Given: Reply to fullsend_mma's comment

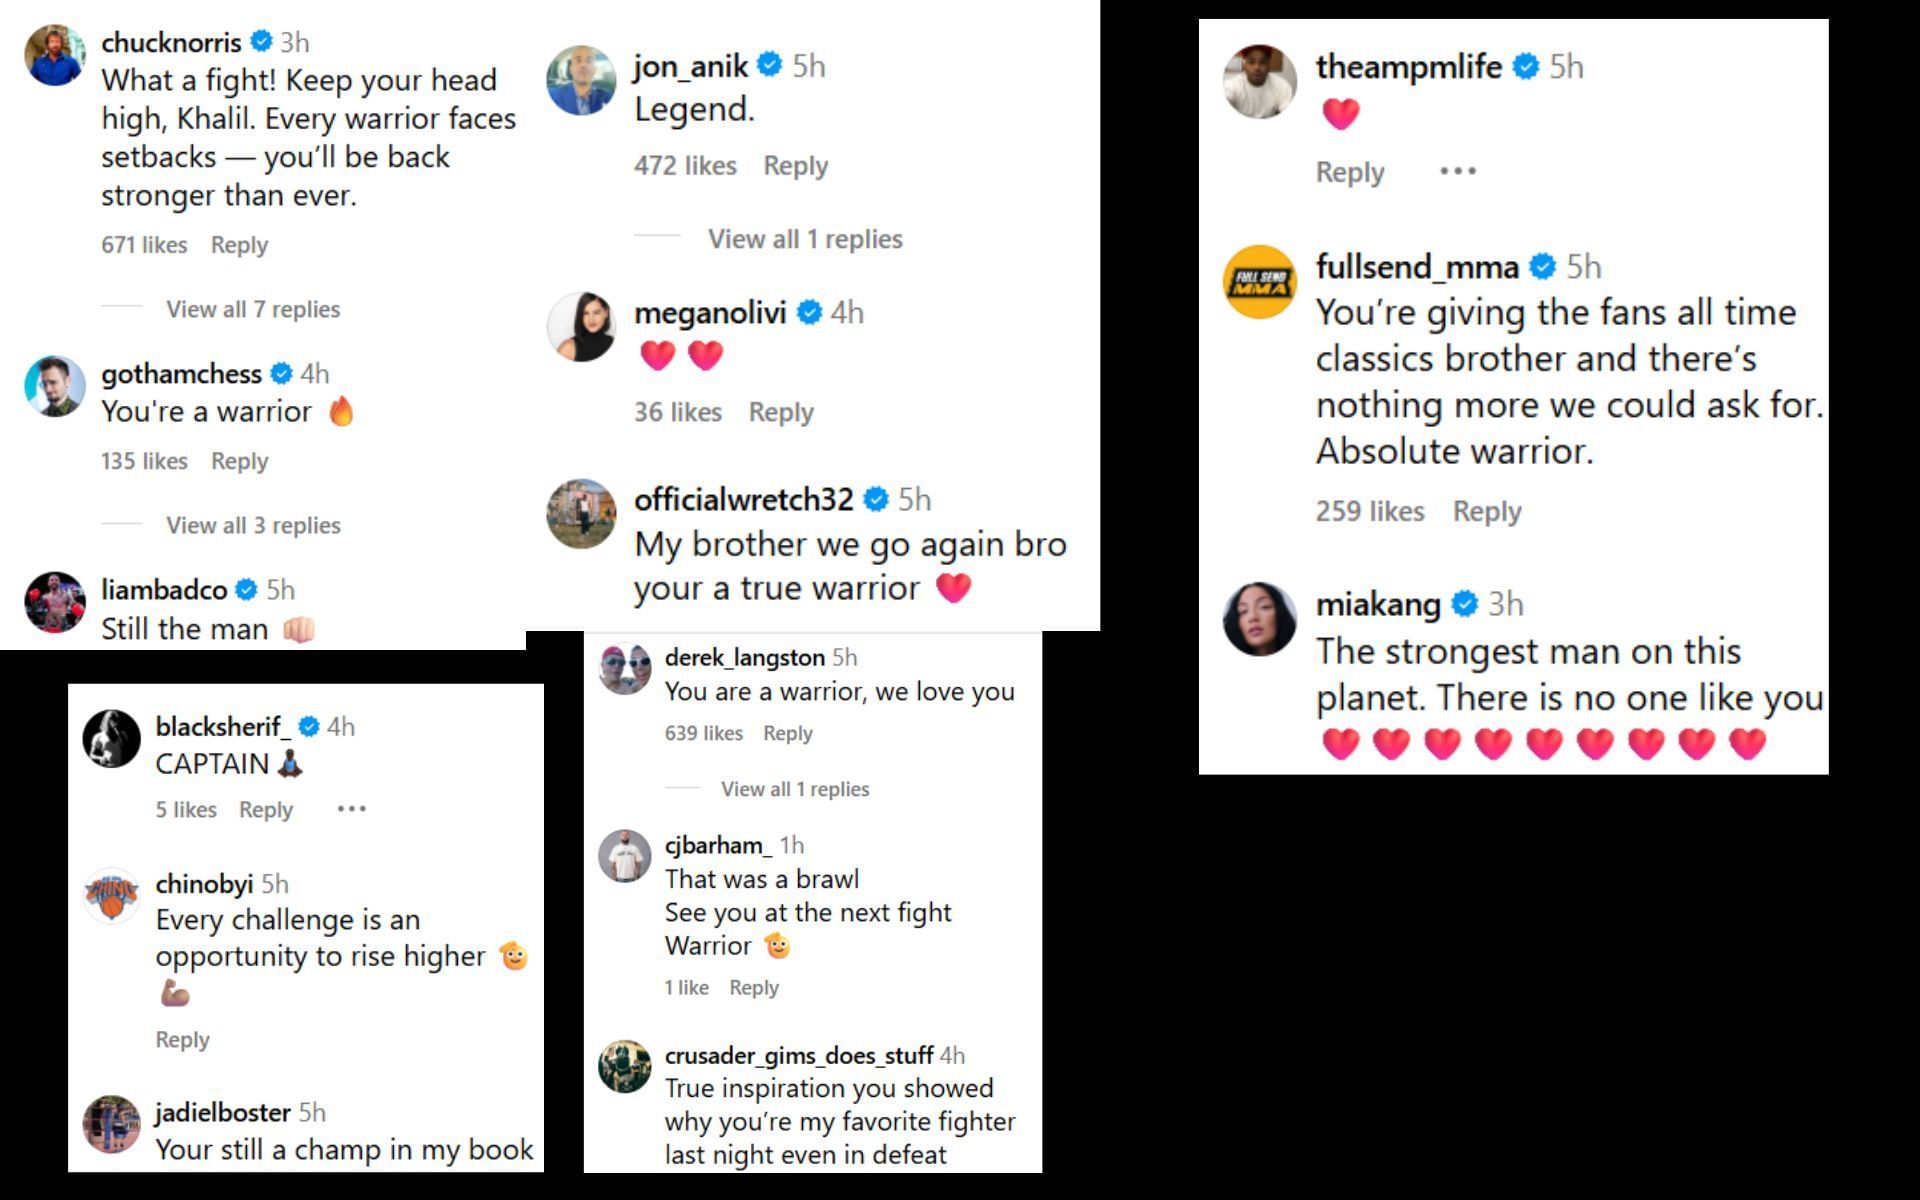Looking at the screenshot, I should pos(1486,511).
